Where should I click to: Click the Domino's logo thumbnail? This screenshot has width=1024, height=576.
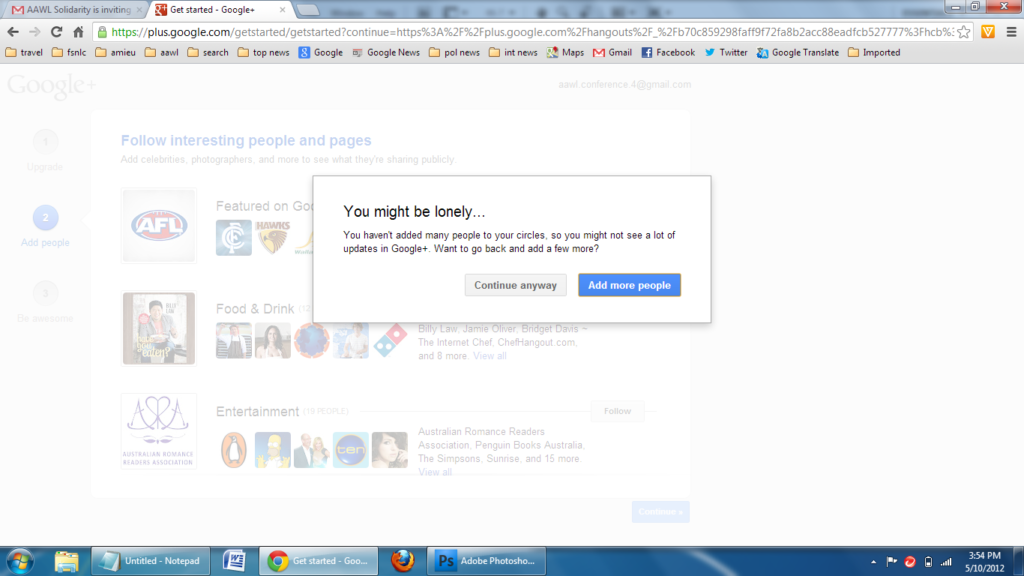point(390,340)
